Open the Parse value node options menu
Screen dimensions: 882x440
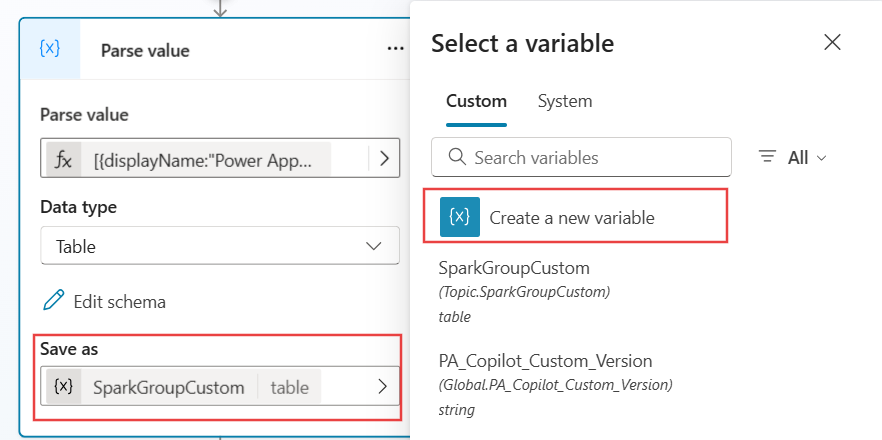tap(396, 49)
